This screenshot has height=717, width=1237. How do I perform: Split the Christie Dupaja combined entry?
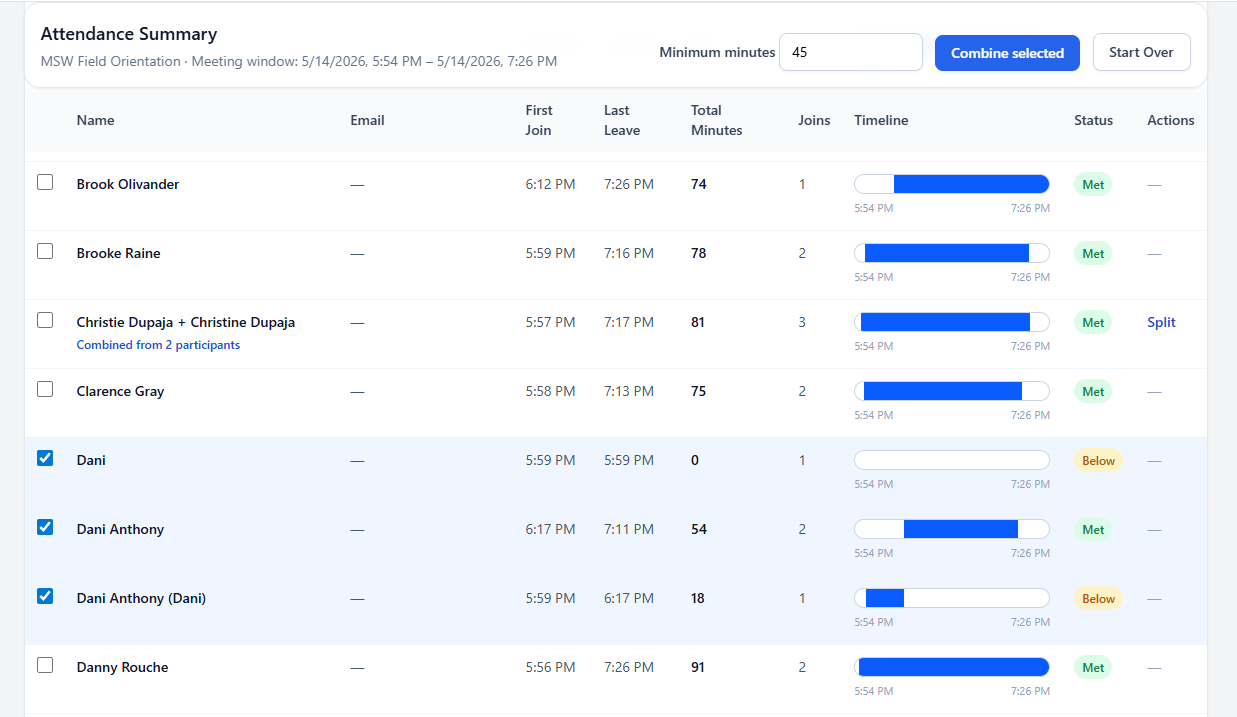pyautogui.click(x=1161, y=322)
